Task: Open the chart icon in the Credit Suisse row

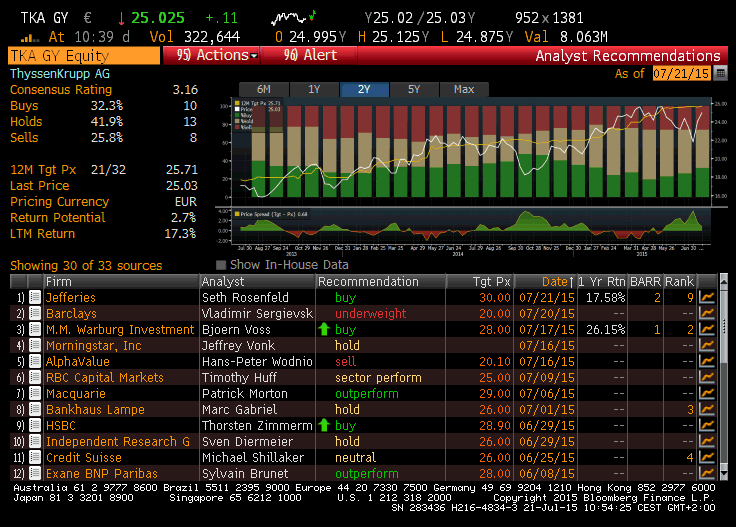Action: click(706, 457)
